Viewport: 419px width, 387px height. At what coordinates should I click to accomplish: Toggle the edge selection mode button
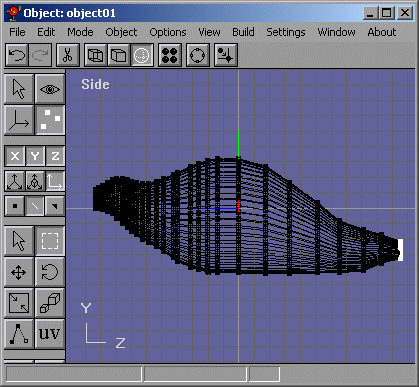coord(35,206)
